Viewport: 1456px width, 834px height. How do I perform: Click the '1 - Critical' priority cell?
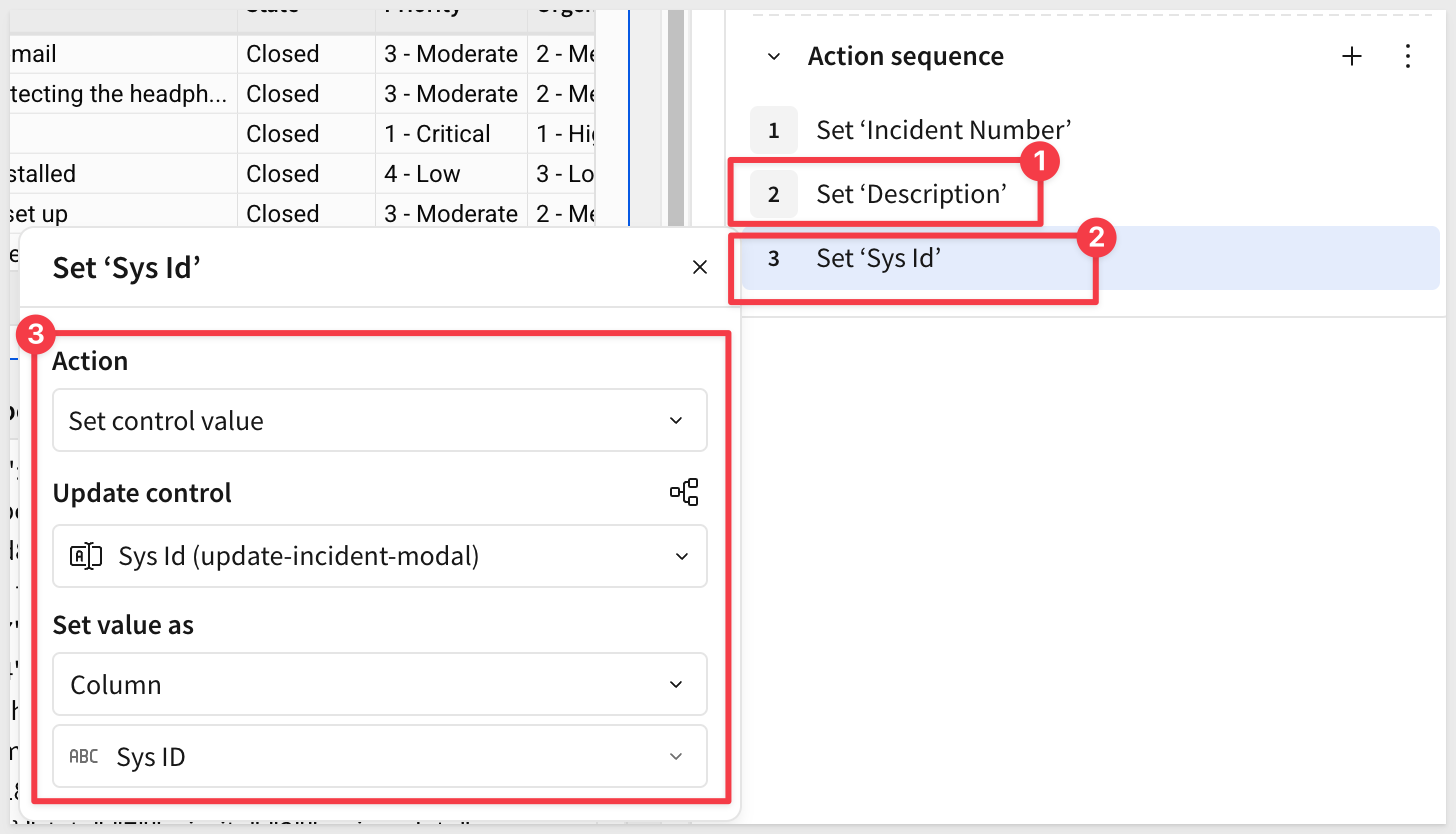[438, 134]
